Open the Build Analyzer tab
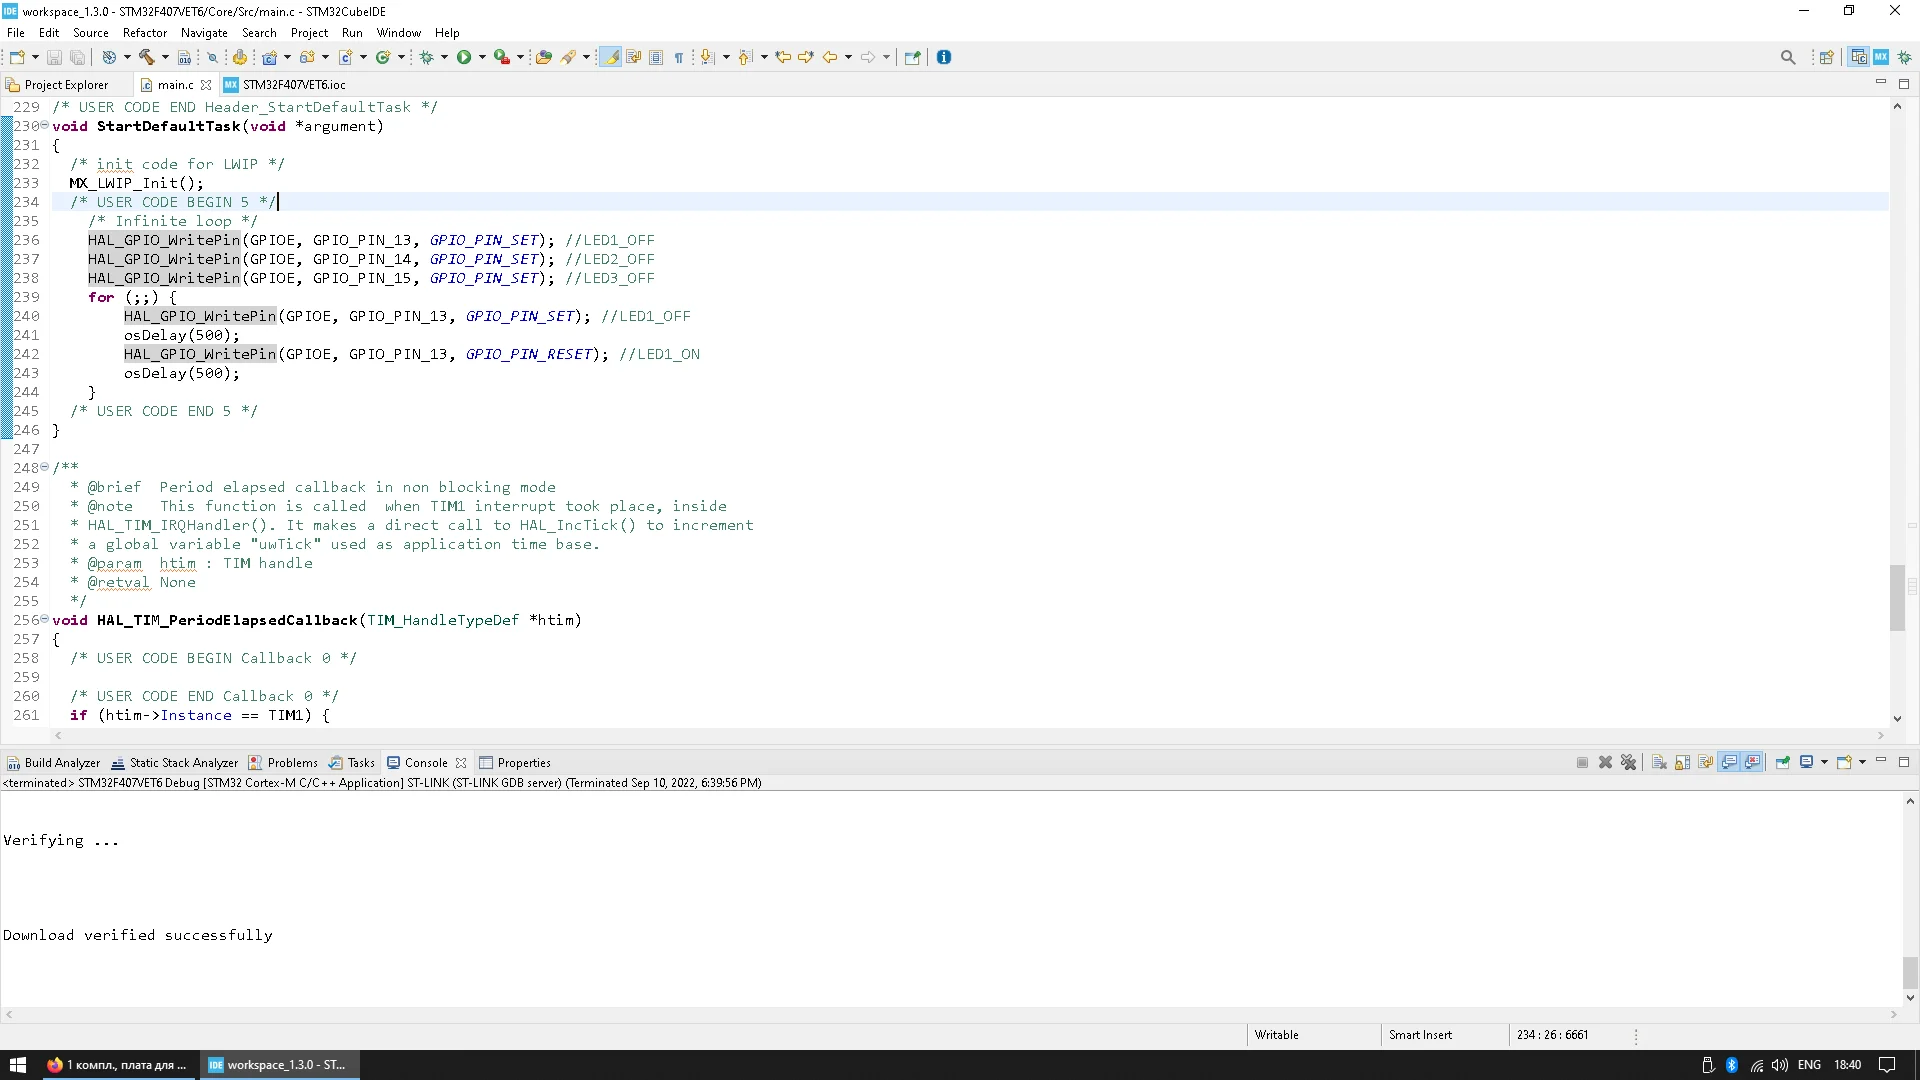This screenshot has width=1920, height=1080. [x=61, y=762]
